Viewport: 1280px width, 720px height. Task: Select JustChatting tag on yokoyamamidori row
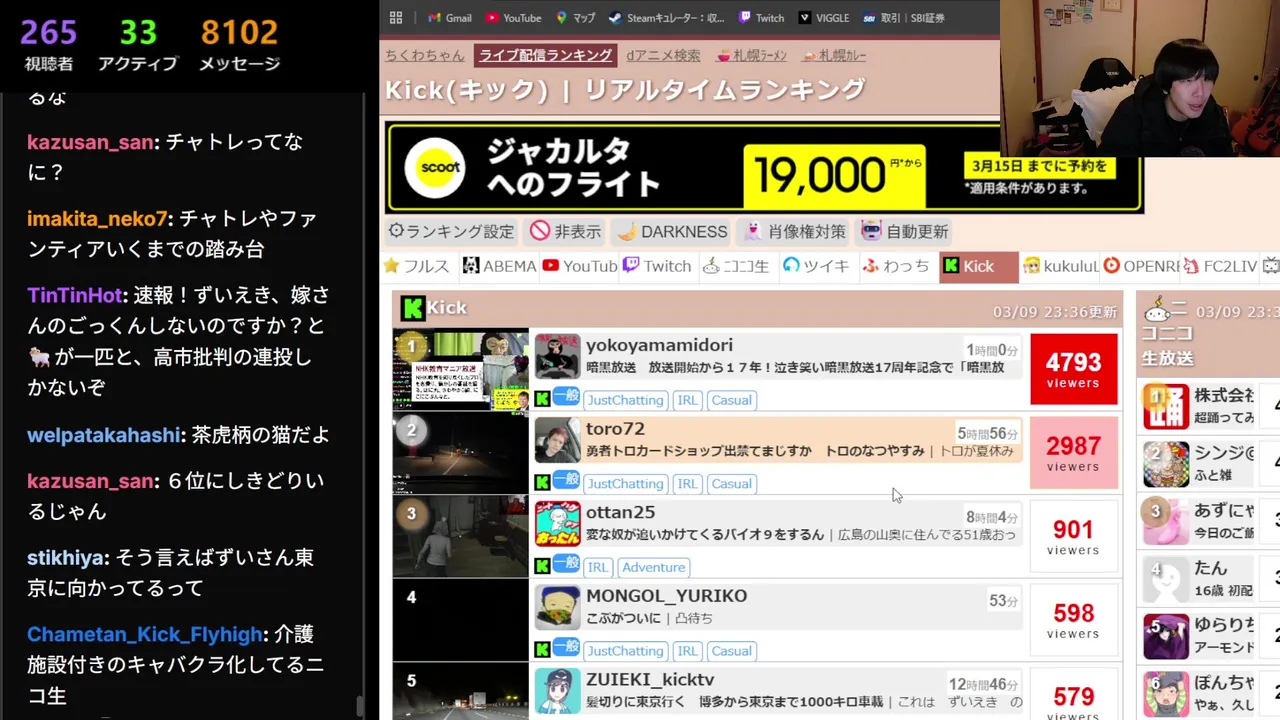tap(625, 400)
